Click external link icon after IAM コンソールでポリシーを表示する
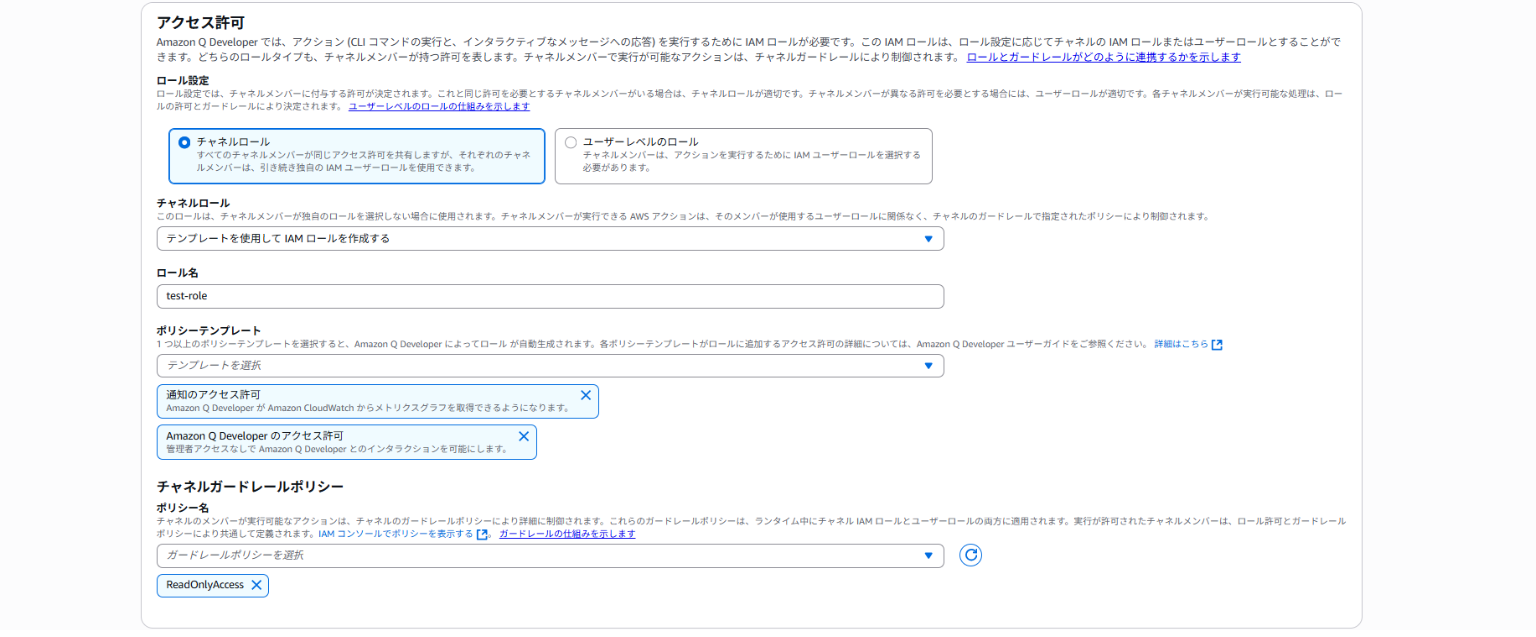Image resolution: width=1536 pixels, height=637 pixels. click(482, 534)
